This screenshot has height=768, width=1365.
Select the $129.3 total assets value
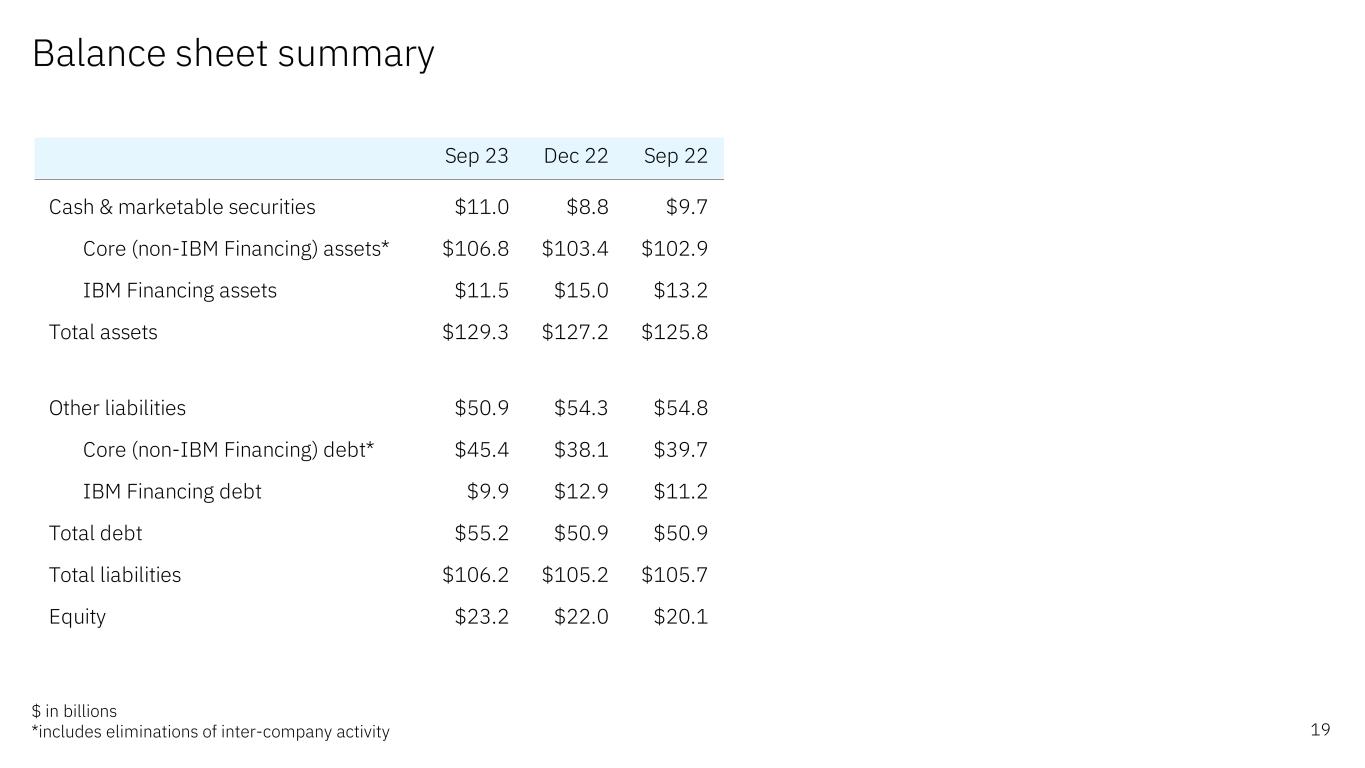[475, 332]
